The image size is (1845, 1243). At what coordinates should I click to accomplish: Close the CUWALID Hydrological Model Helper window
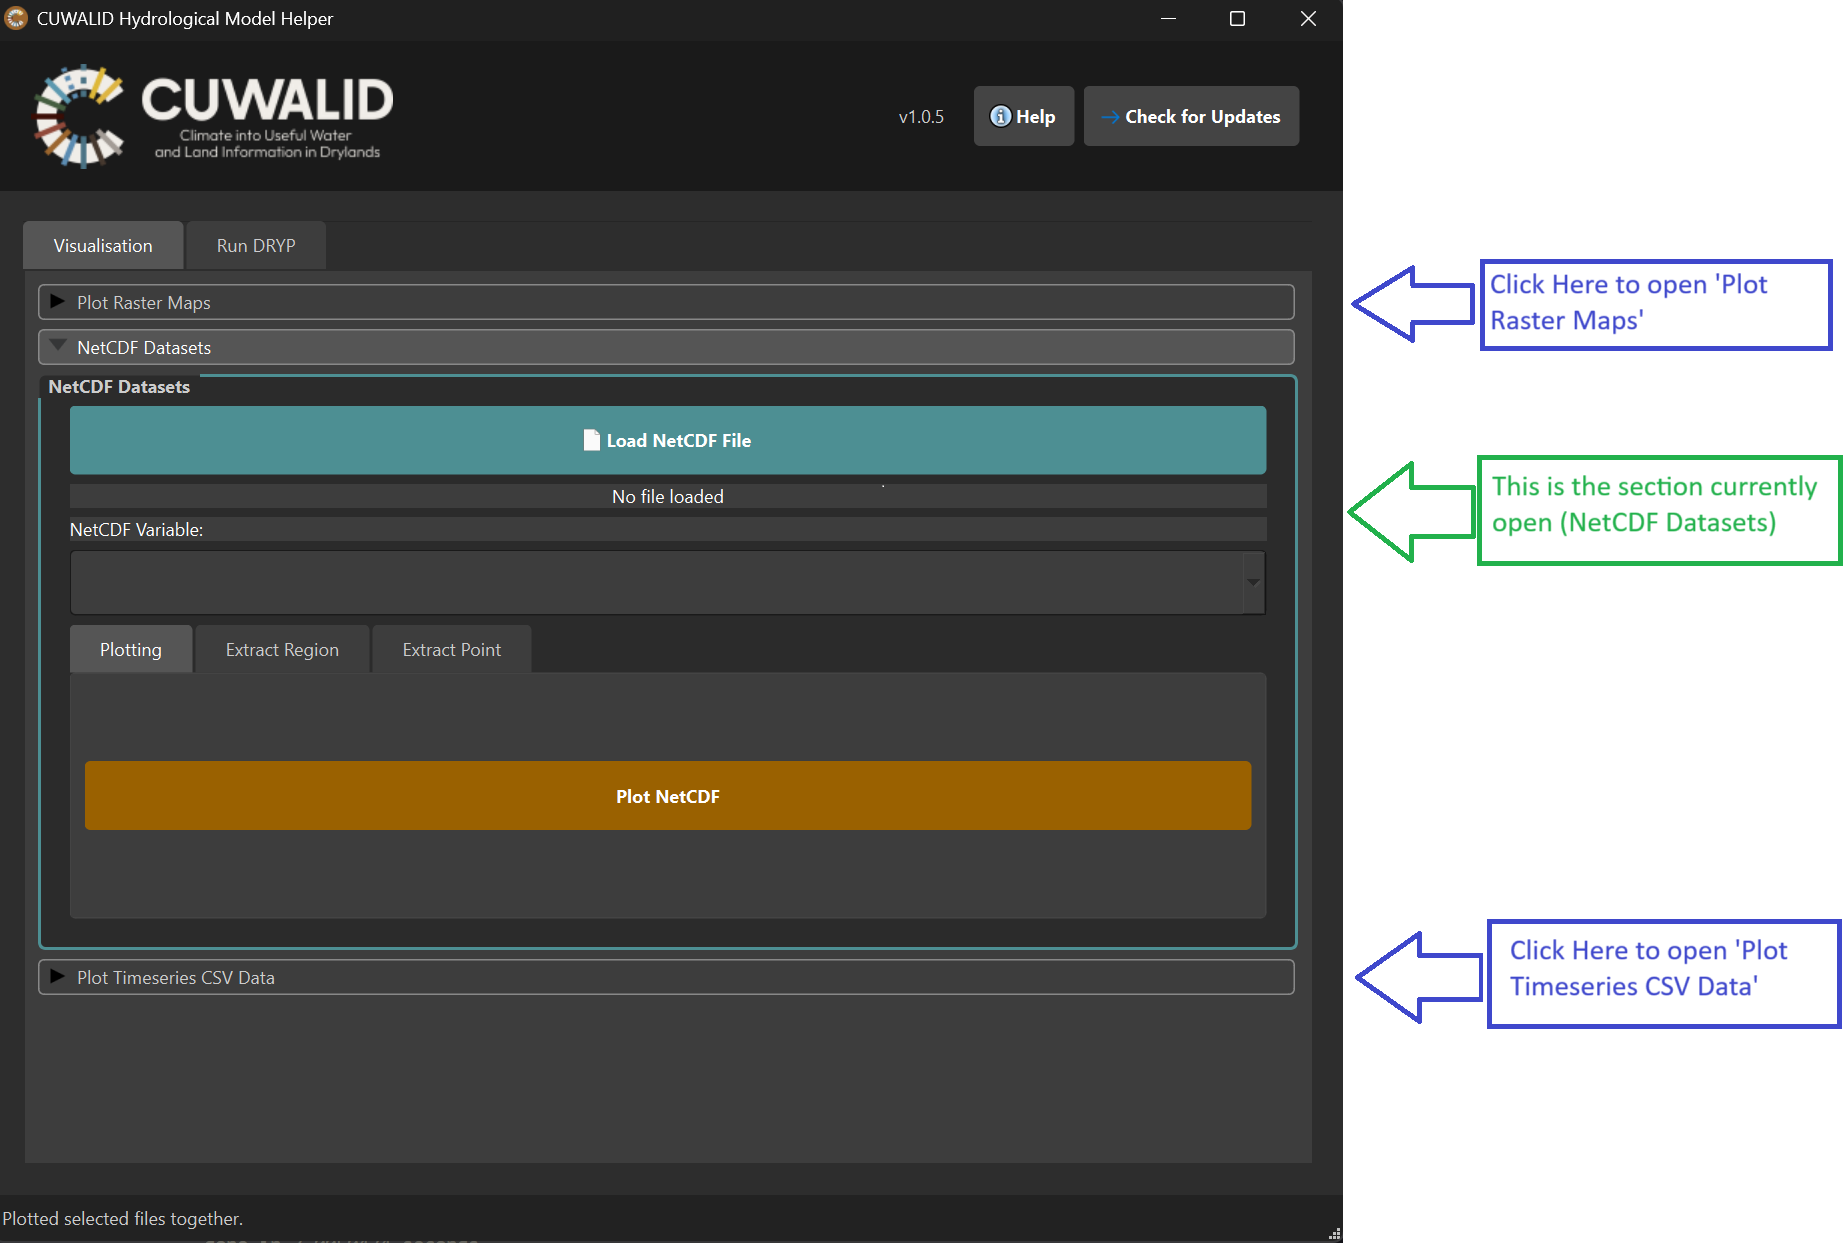(x=1308, y=18)
